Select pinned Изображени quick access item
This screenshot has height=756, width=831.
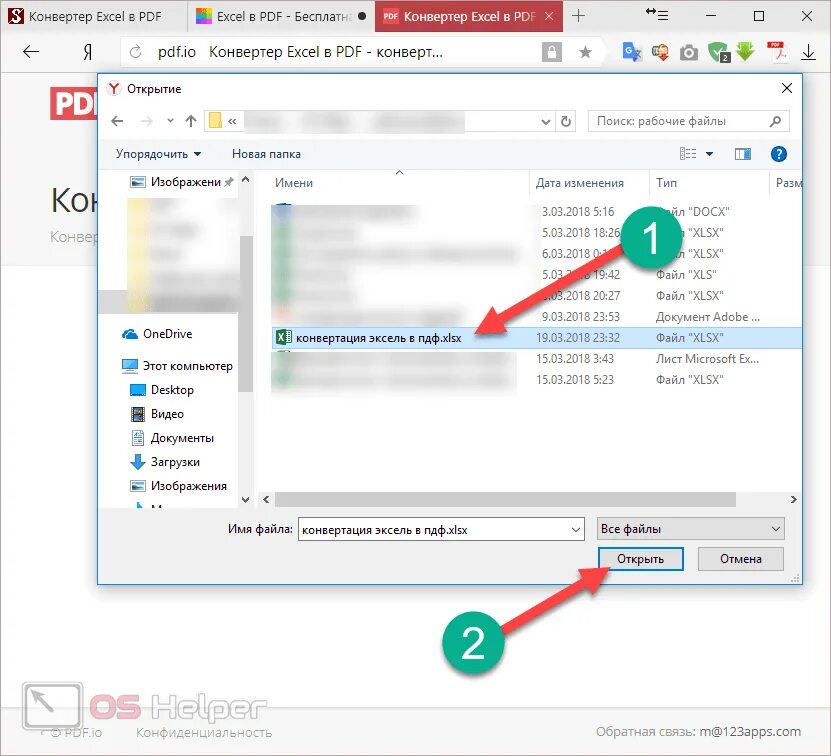point(182,182)
